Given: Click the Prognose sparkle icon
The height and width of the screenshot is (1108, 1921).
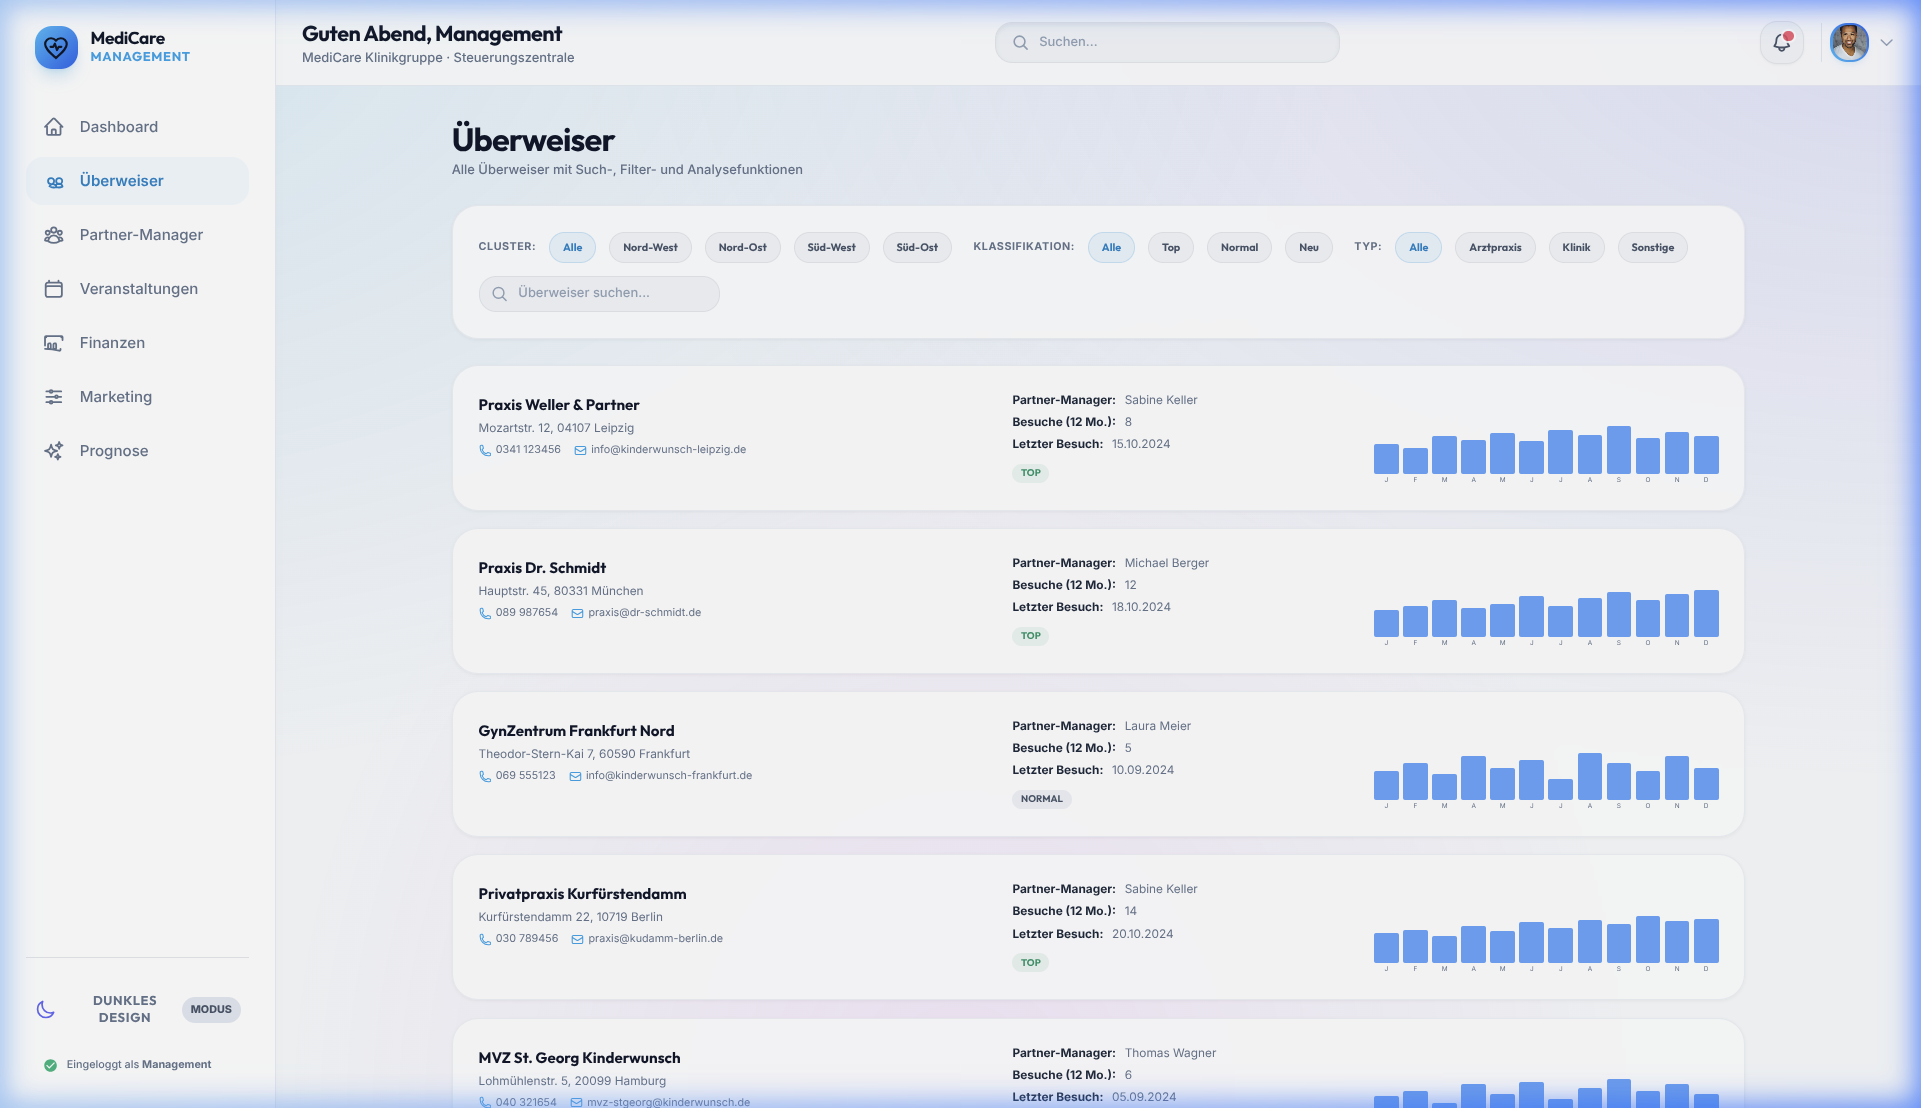Looking at the screenshot, I should click(54, 451).
